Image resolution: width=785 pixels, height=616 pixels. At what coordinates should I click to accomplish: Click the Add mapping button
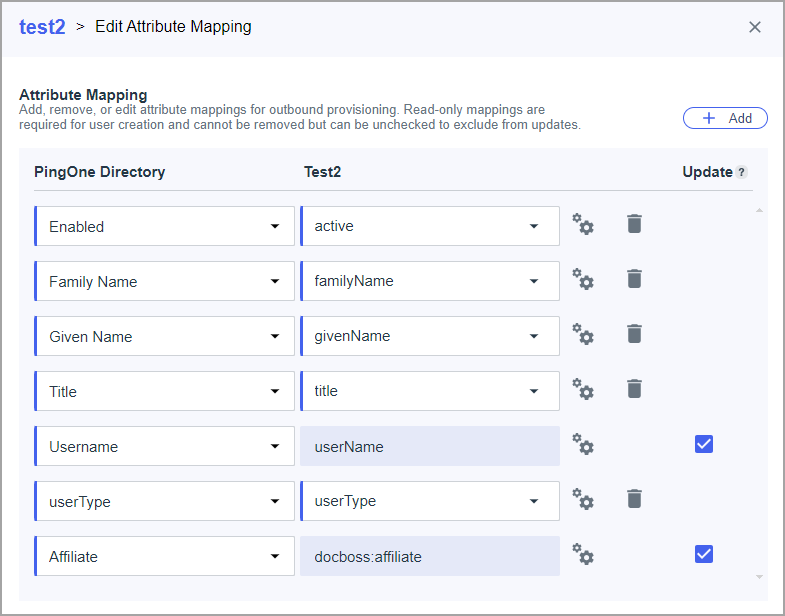pos(725,118)
